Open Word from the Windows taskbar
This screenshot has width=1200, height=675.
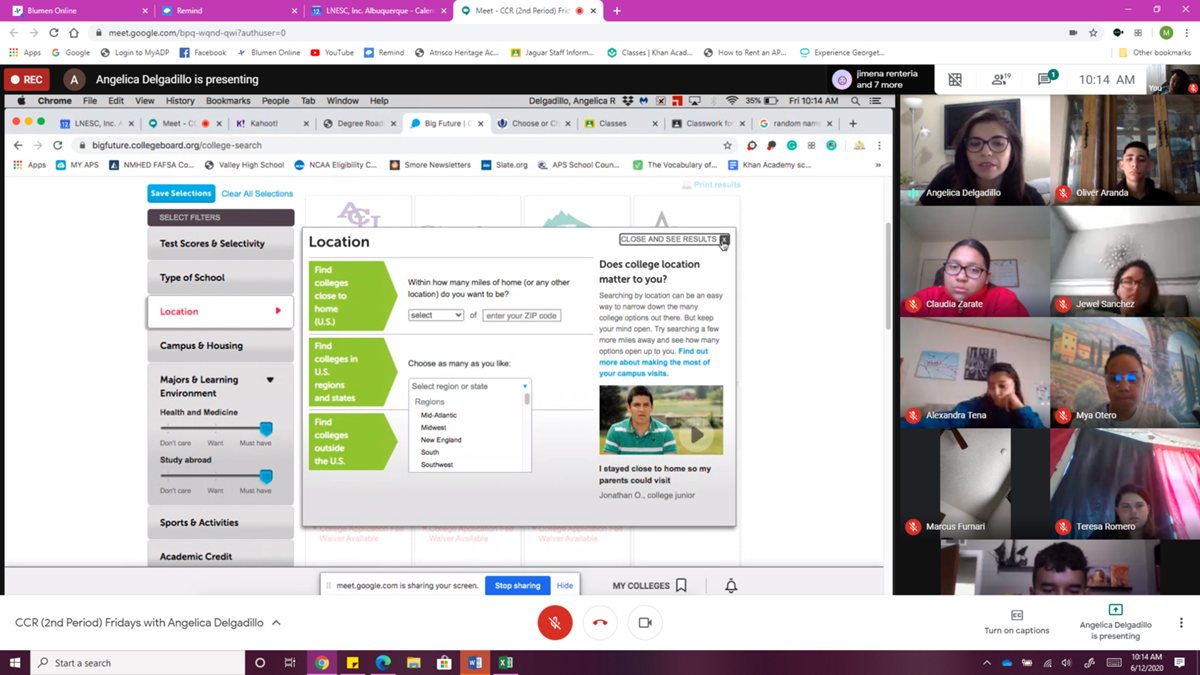[x=475, y=662]
